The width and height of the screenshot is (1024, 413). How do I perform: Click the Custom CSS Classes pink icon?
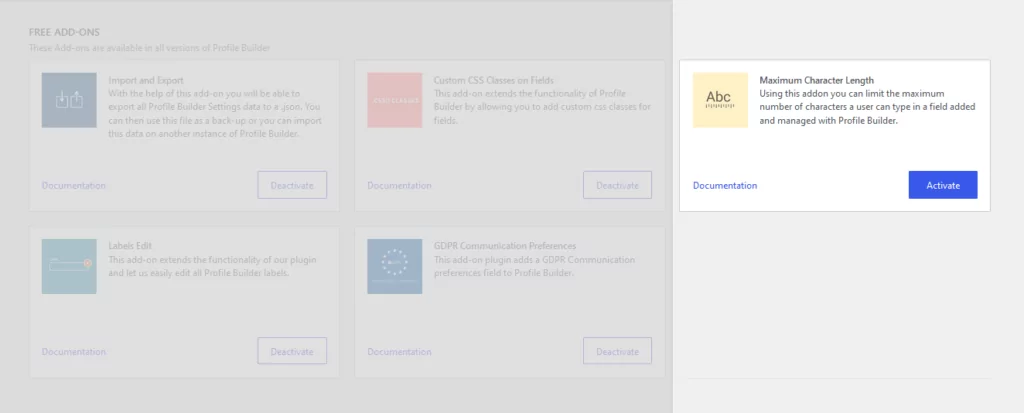[394, 100]
